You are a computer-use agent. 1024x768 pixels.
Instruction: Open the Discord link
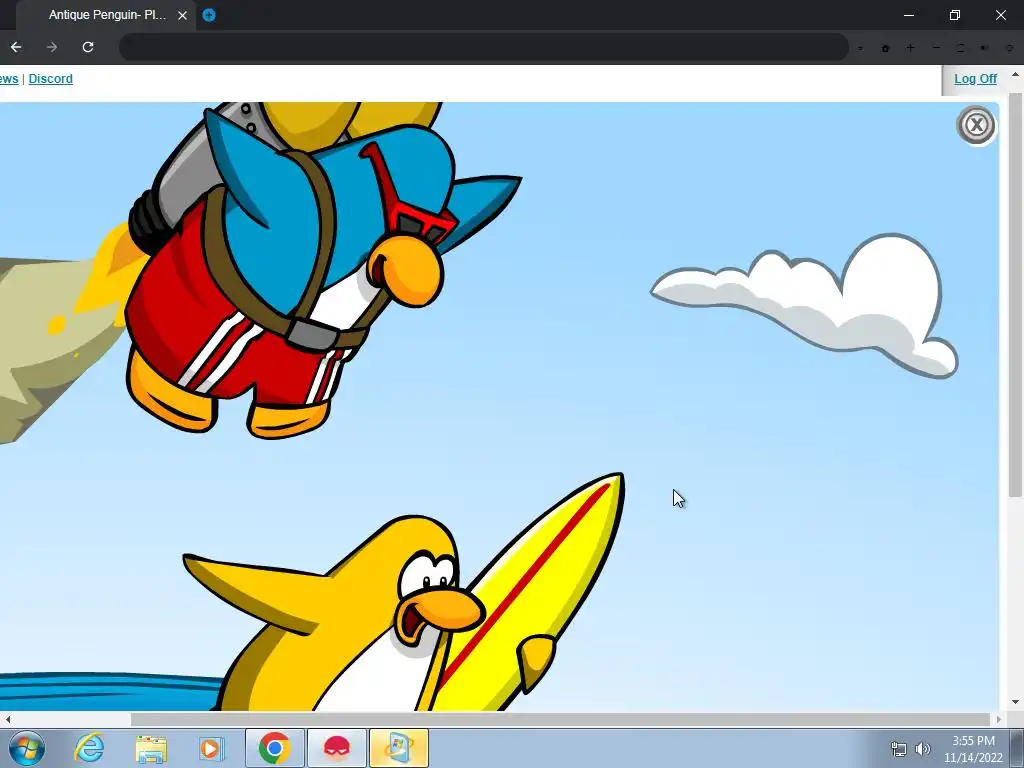point(50,78)
